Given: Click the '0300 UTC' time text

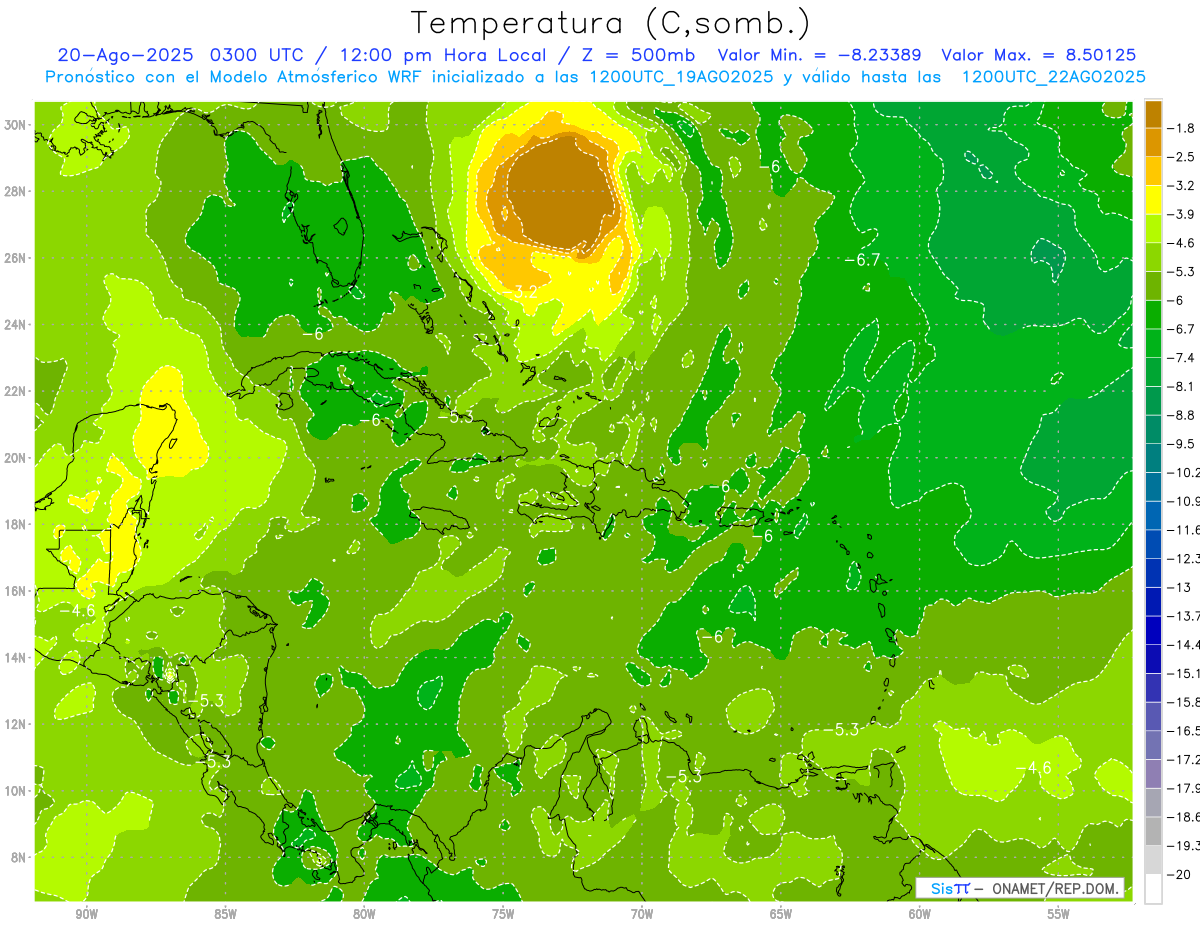Looking at the screenshot, I should tap(259, 55).
